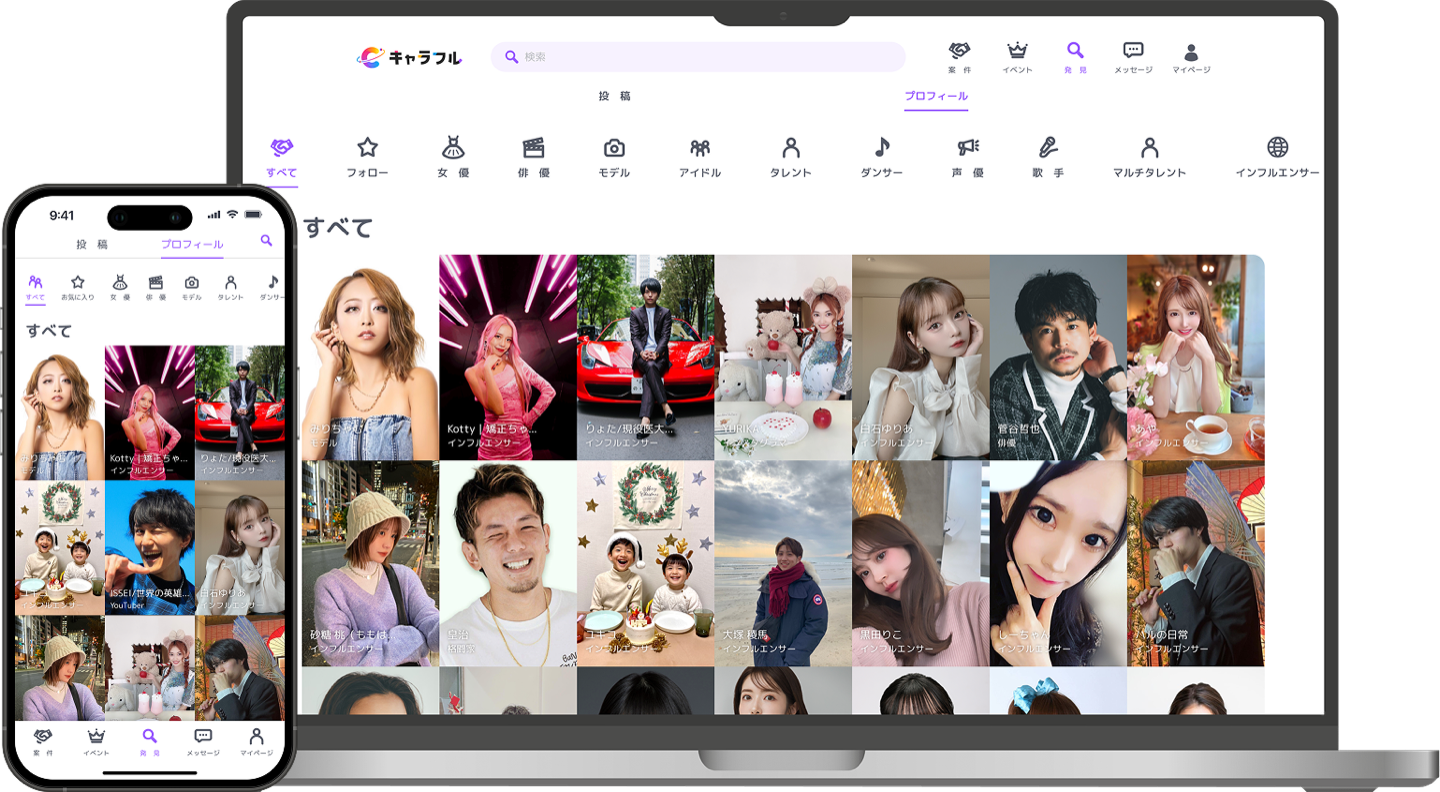Click the キャラフル logo on the laptop
This screenshot has width=1440, height=792.
(410, 58)
